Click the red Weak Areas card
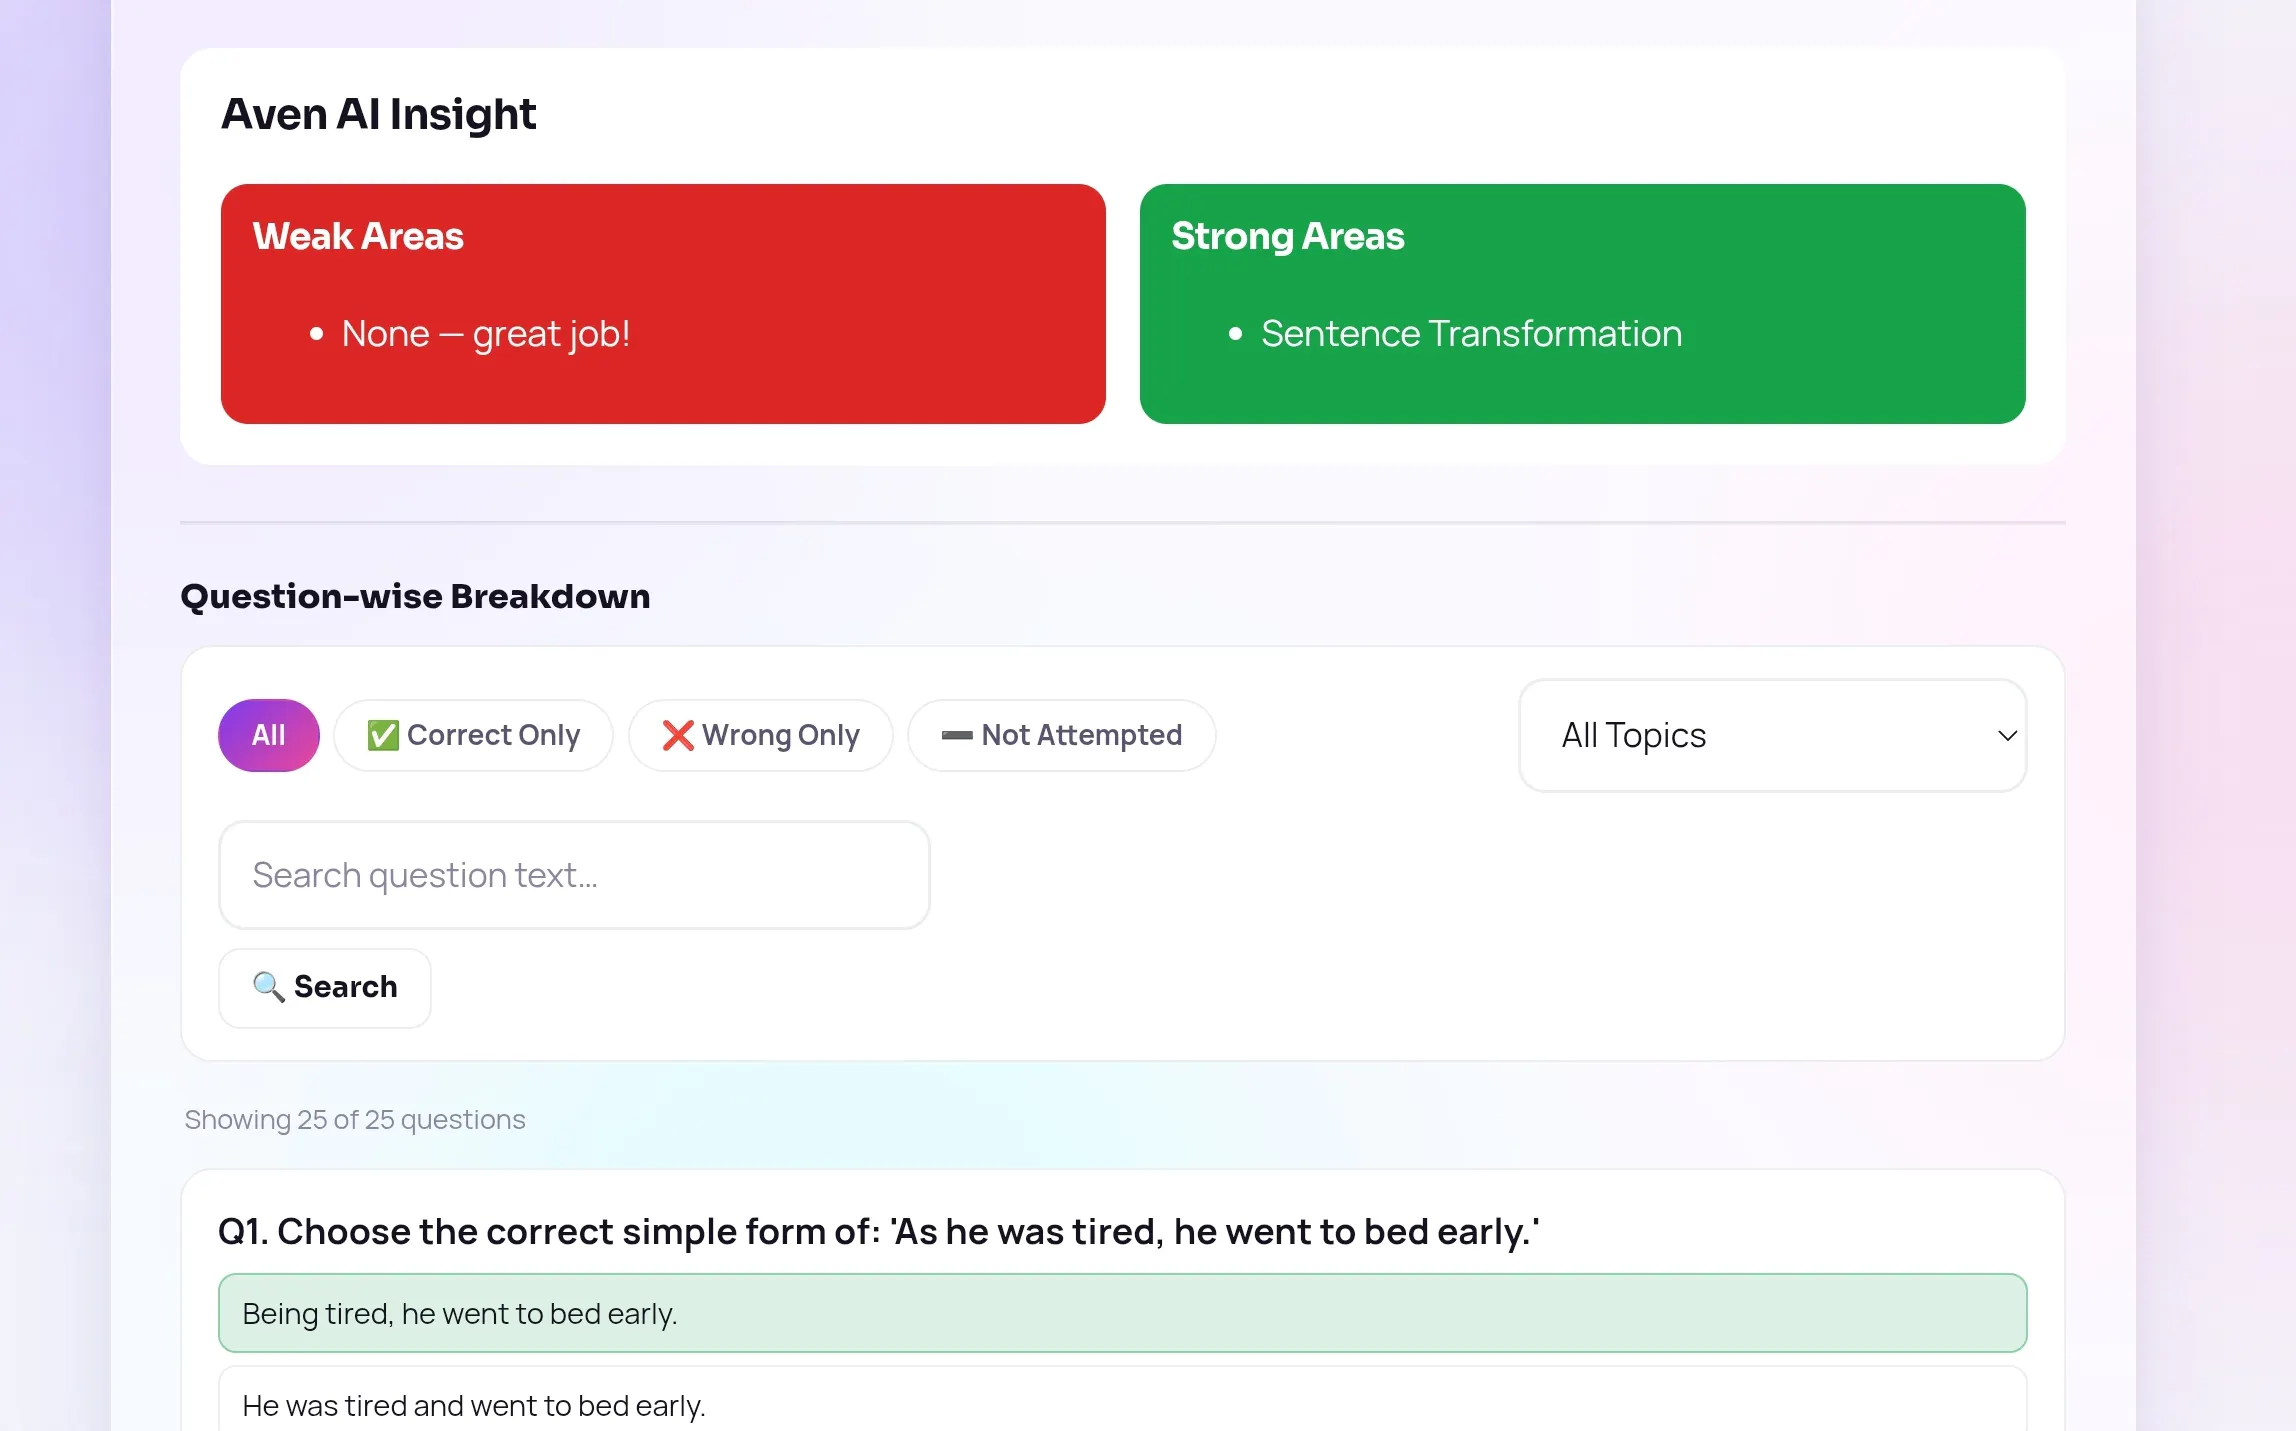The width and height of the screenshot is (2296, 1431). 663,304
